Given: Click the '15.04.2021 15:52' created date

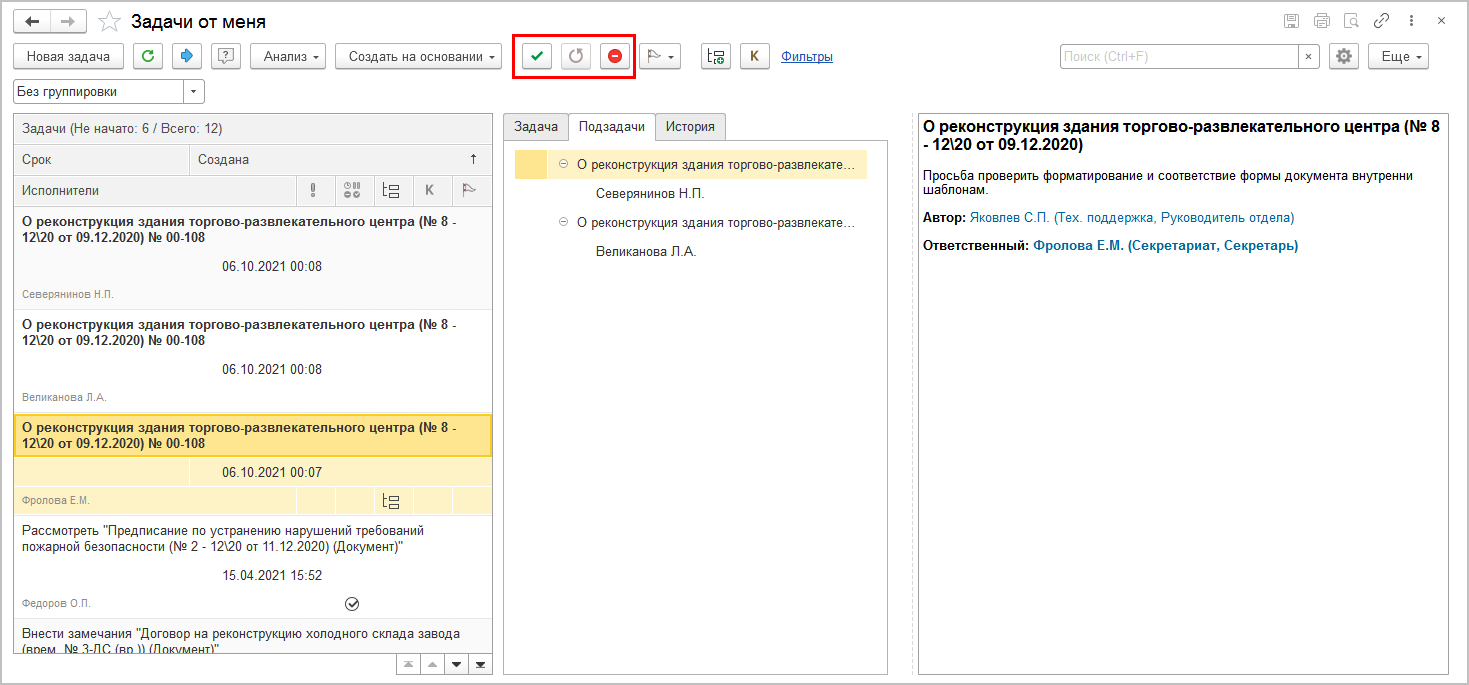Looking at the screenshot, I should (x=272, y=575).
